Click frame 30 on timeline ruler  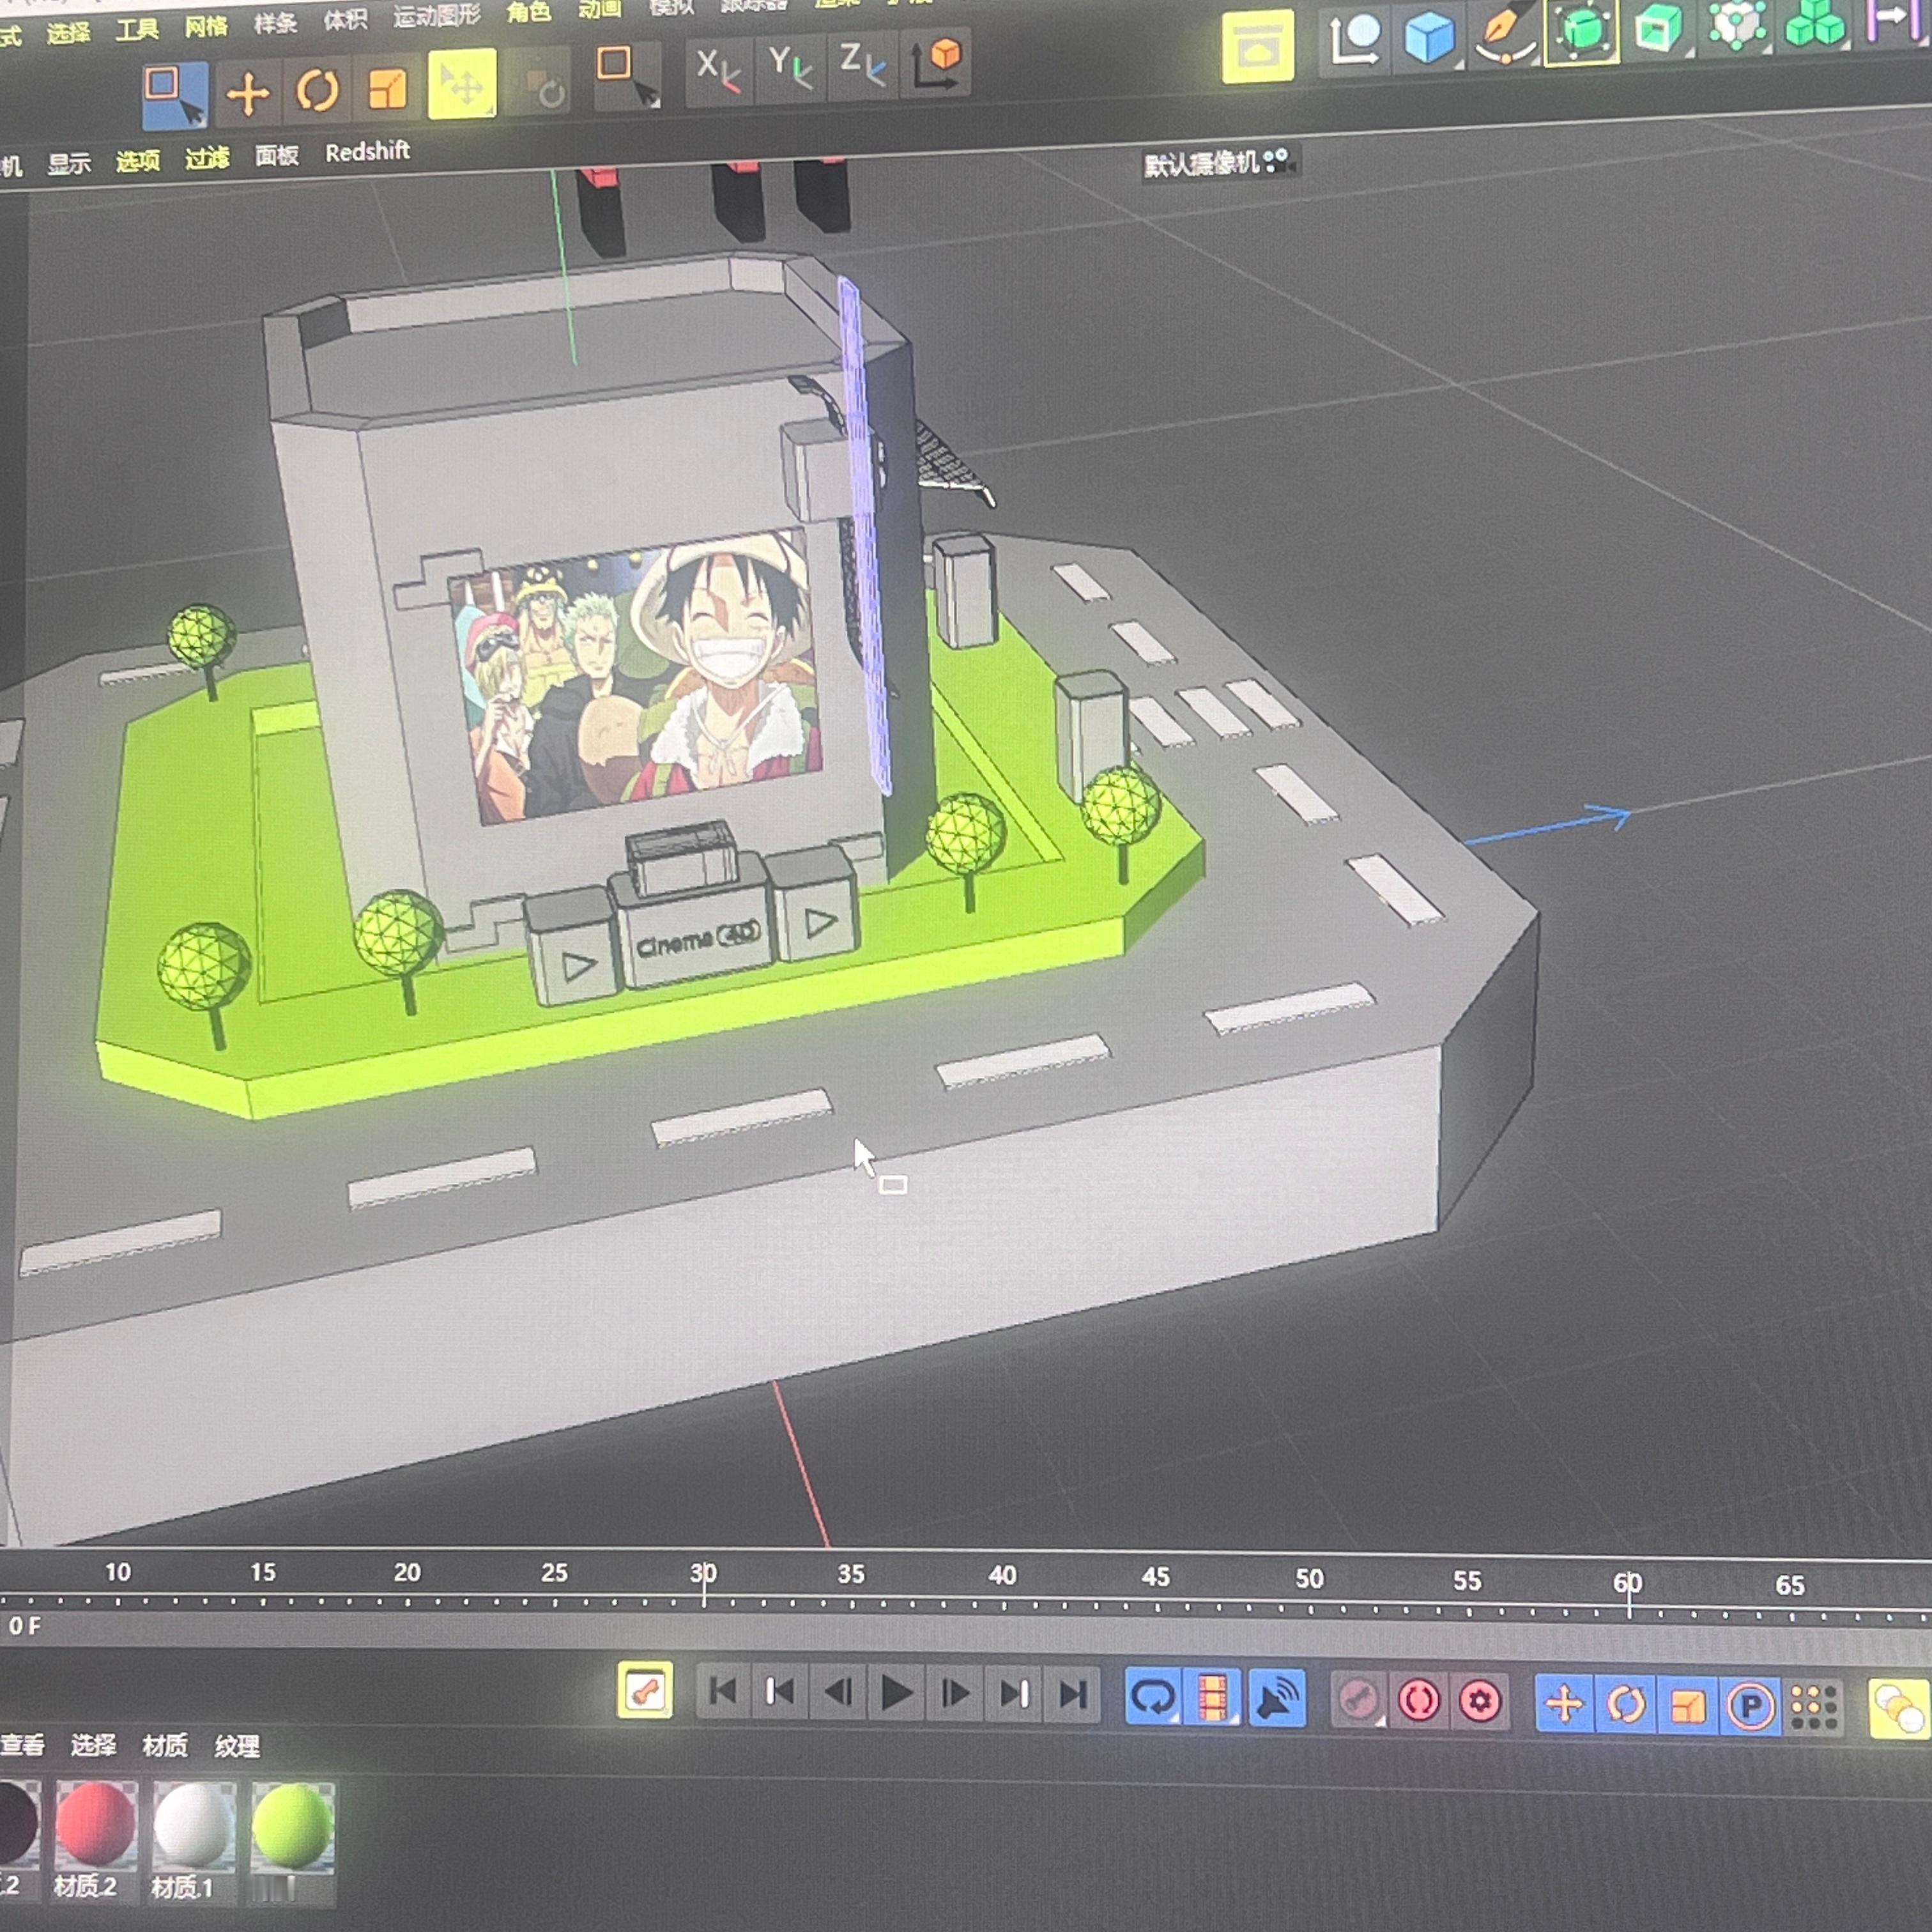point(703,1573)
